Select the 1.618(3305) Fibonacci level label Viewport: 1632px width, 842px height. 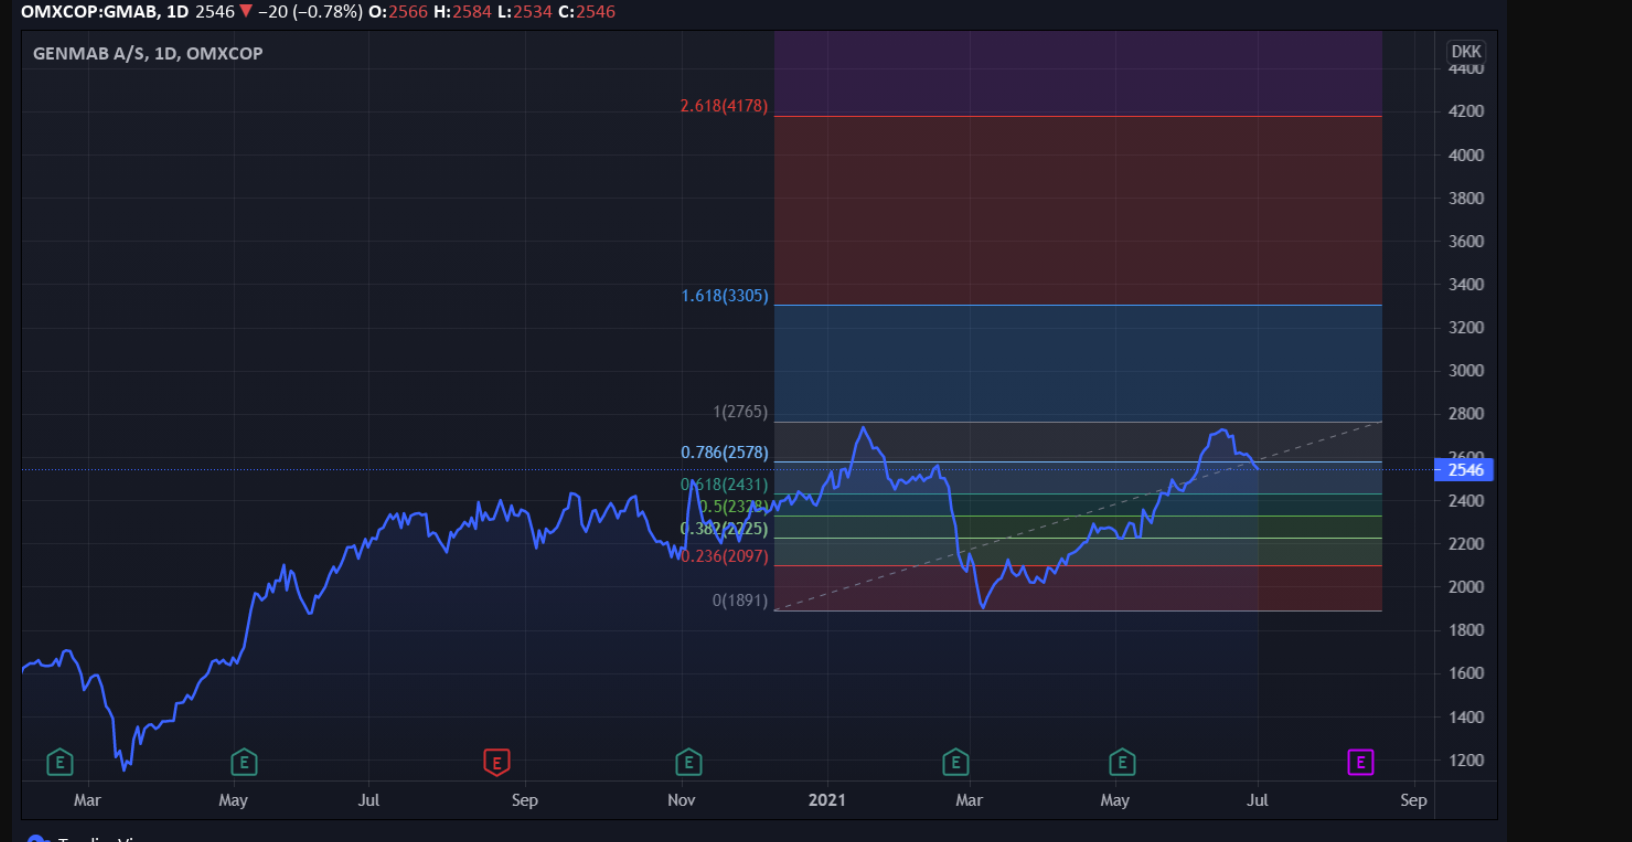725,296
